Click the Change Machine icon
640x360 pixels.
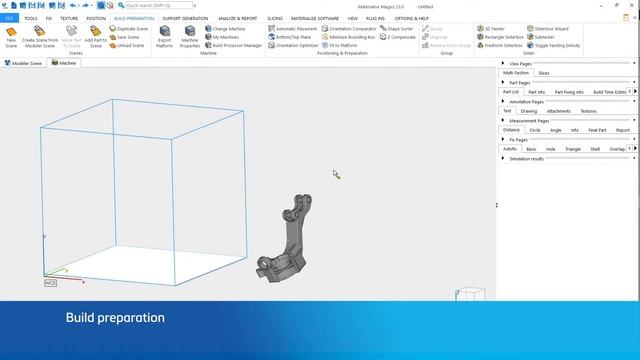point(208,29)
